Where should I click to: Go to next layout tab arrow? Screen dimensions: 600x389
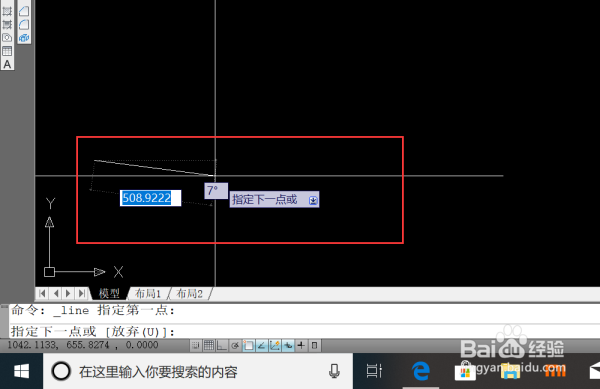(68, 293)
